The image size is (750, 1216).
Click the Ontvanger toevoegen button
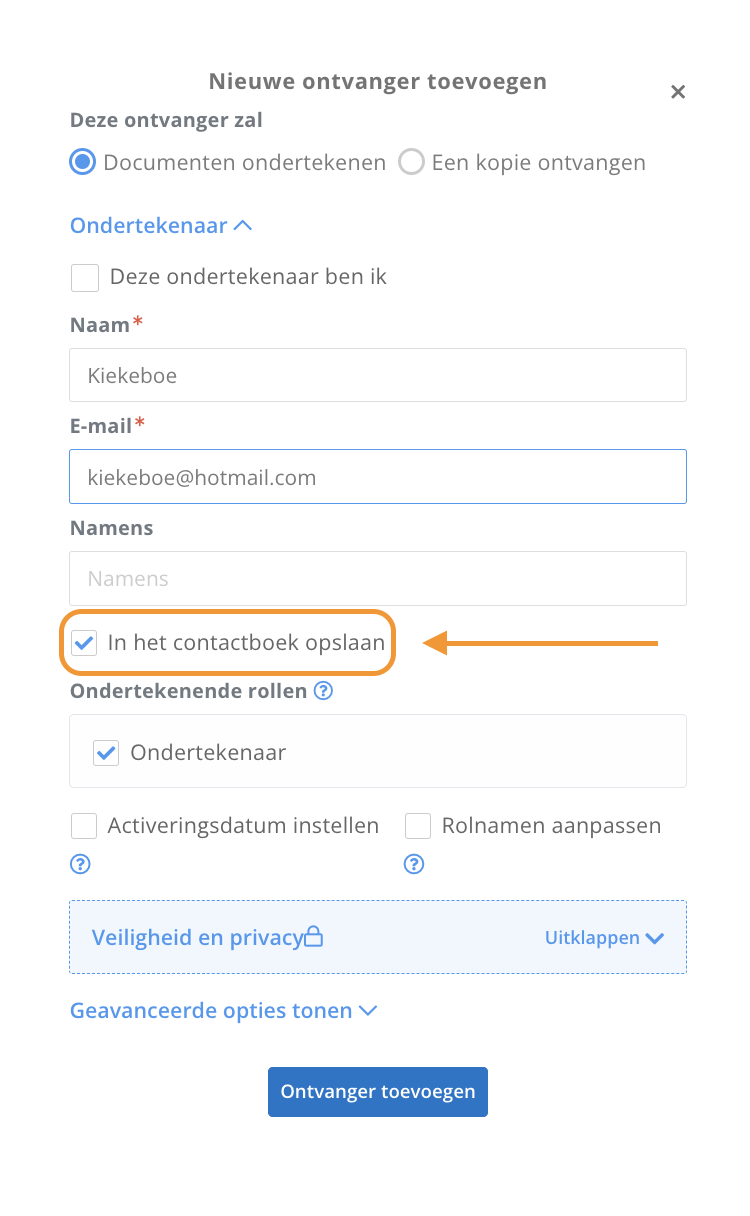378,1091
